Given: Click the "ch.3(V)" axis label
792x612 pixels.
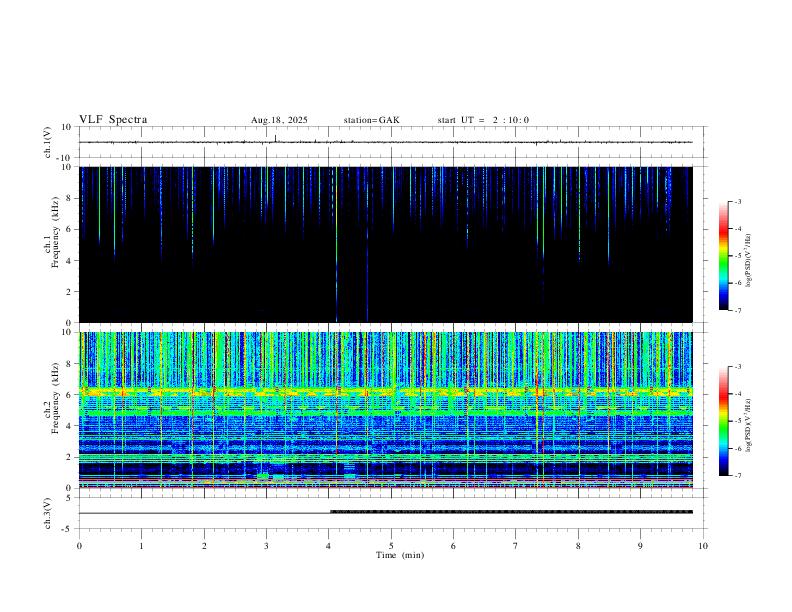Looking at the screenshot, I should (x=47, y=513).
